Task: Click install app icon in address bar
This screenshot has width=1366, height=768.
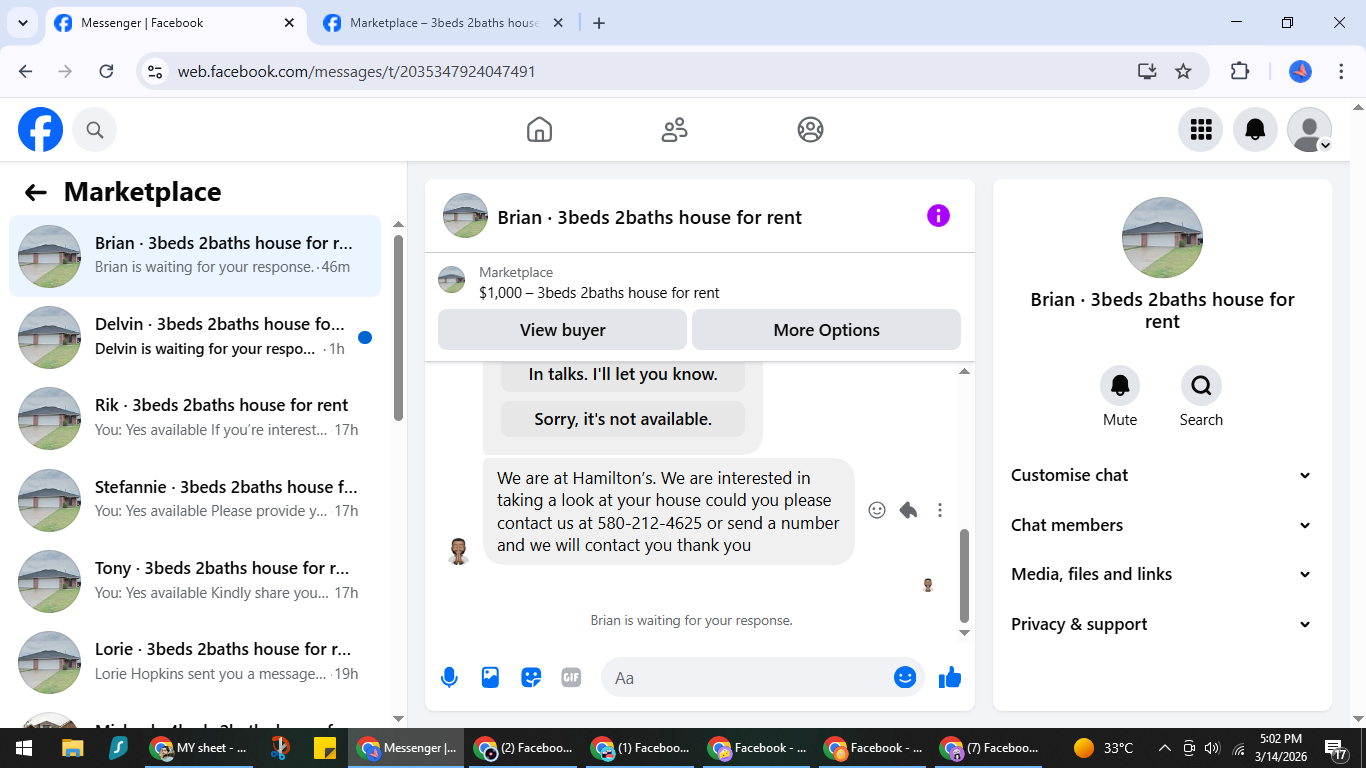Action: (x=1147, y=71)
